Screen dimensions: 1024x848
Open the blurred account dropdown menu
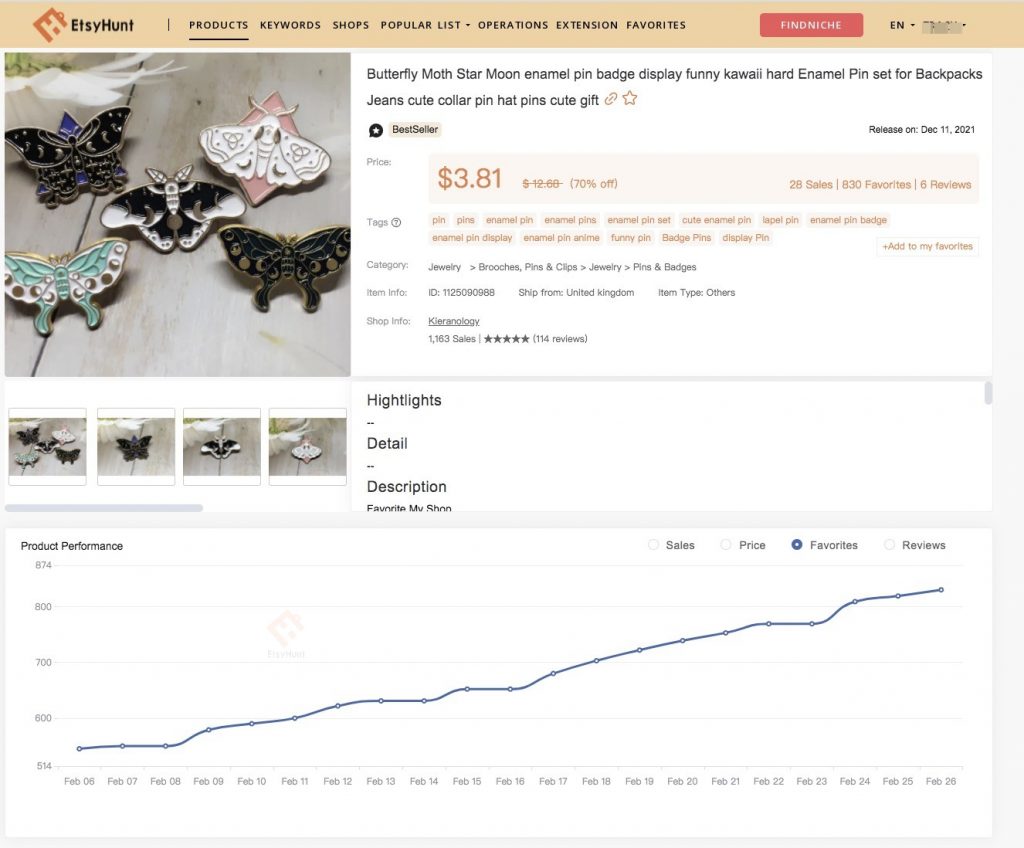point(944,25)
